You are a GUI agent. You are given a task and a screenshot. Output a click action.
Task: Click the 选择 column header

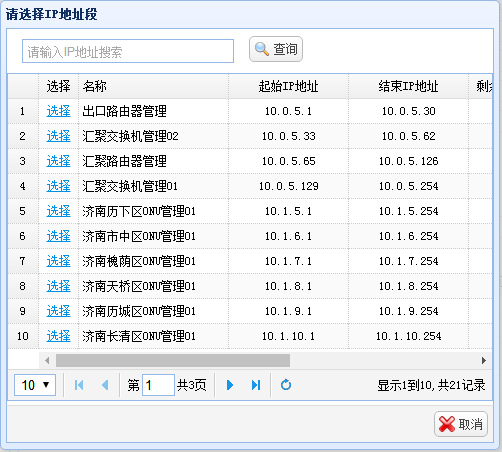pos(58,86)
